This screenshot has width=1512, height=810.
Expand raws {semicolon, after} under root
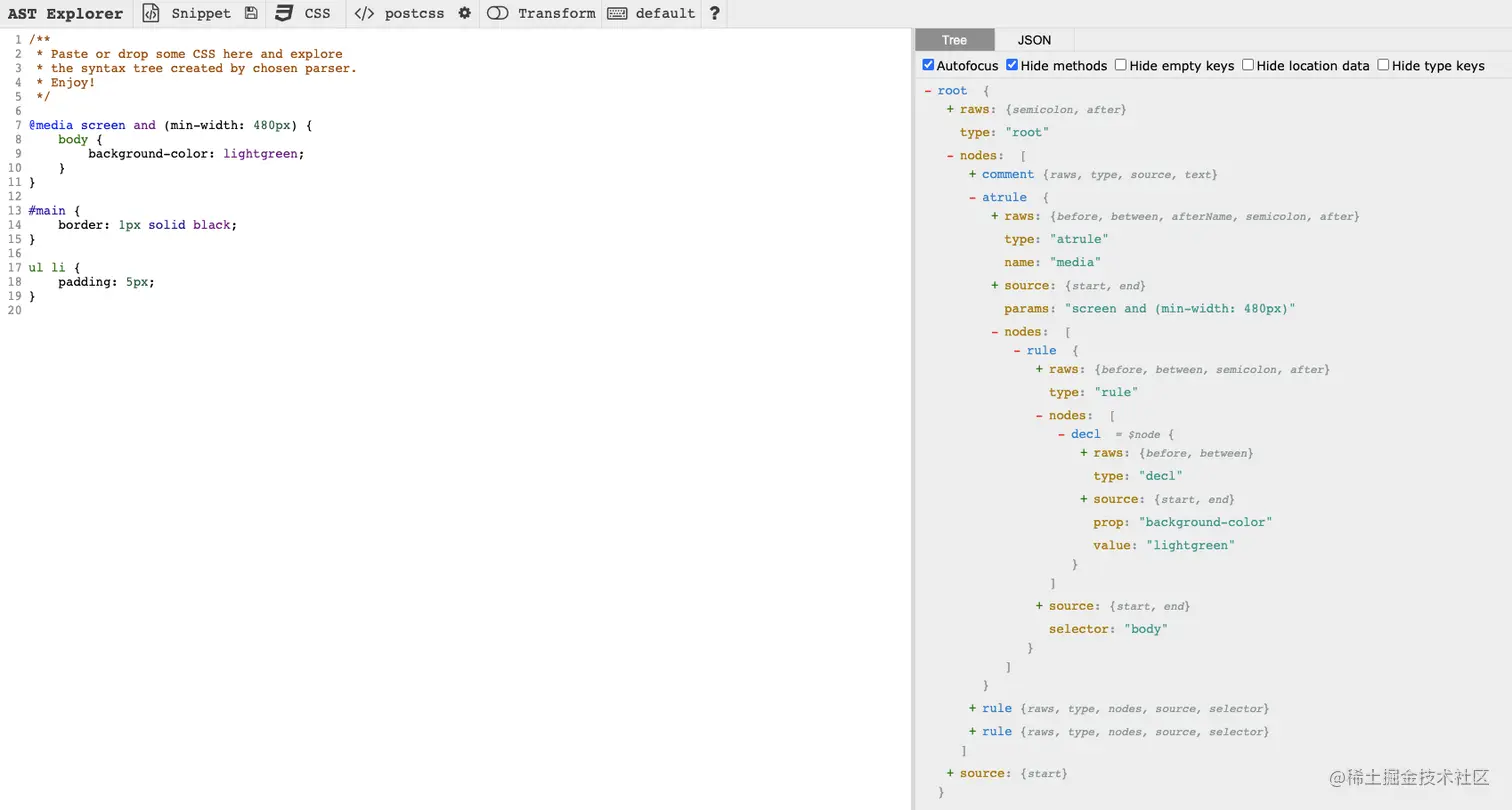point(950,109)
